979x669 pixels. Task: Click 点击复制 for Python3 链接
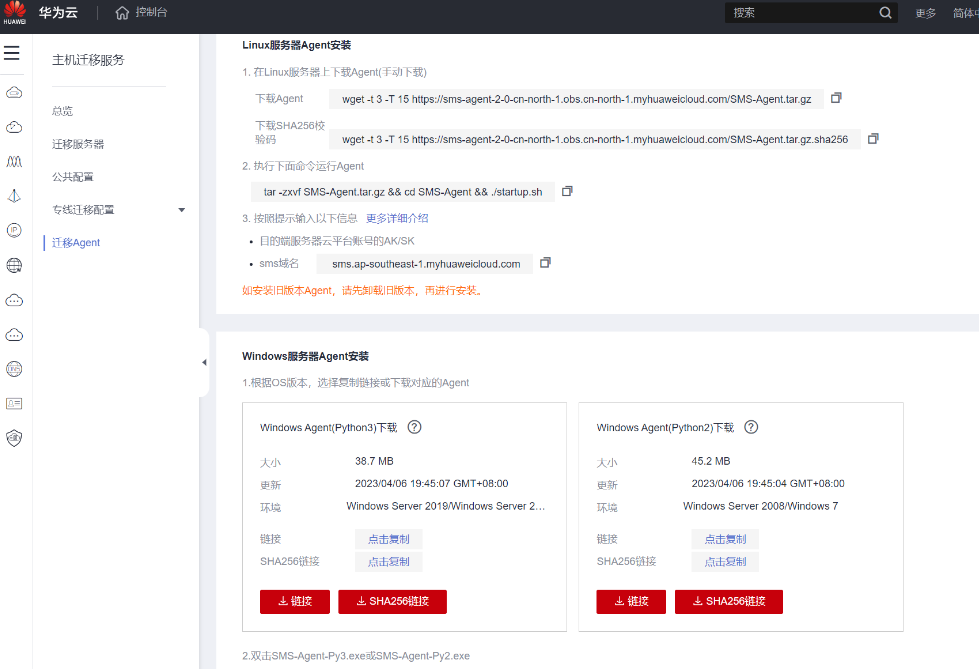tap(388, 539)
